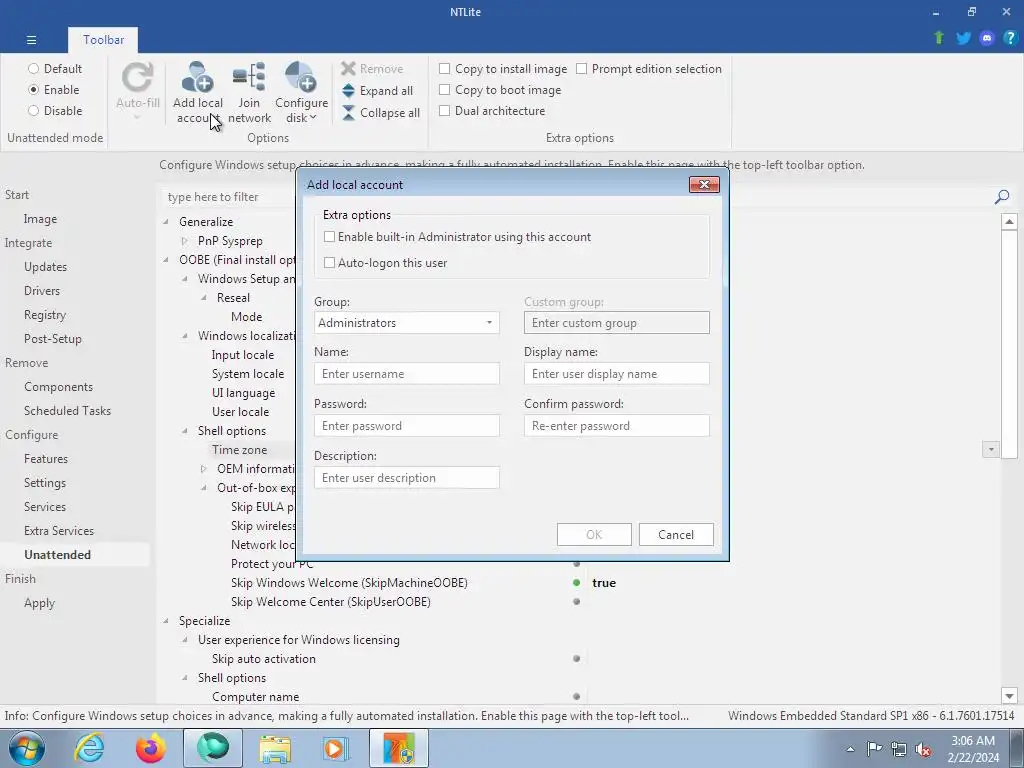Collapse the Reseal tree node
1024x768 pixels.
tap(204, 298)
